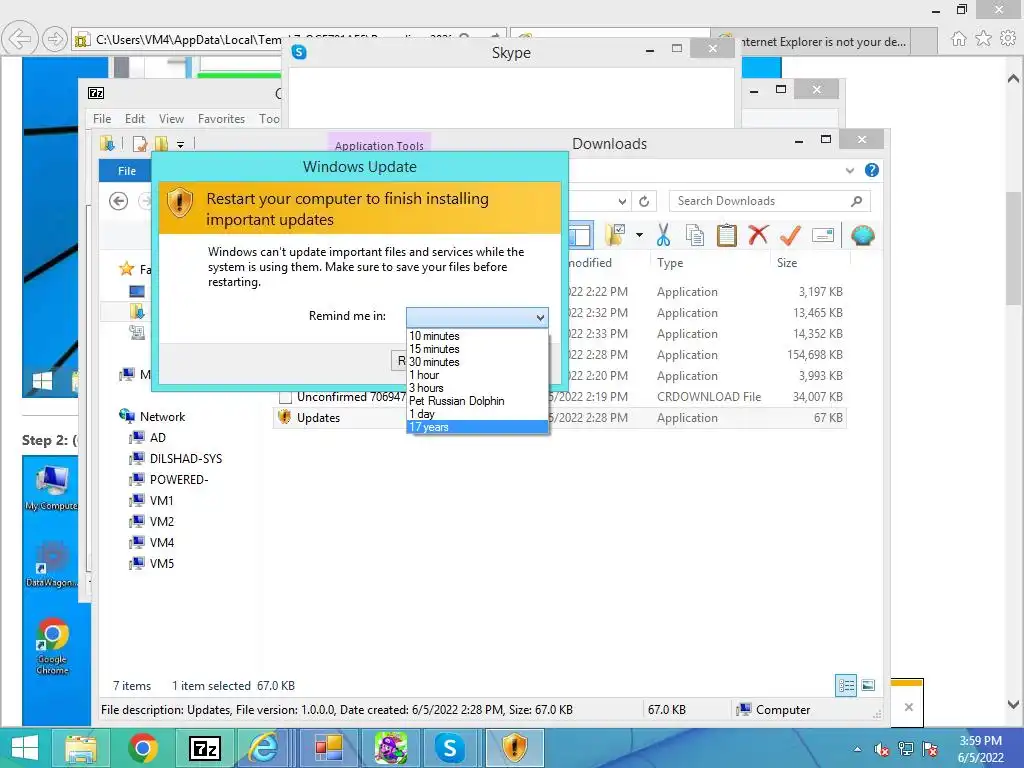
Task: Switch to details view icon
Action: coord(846,685)
